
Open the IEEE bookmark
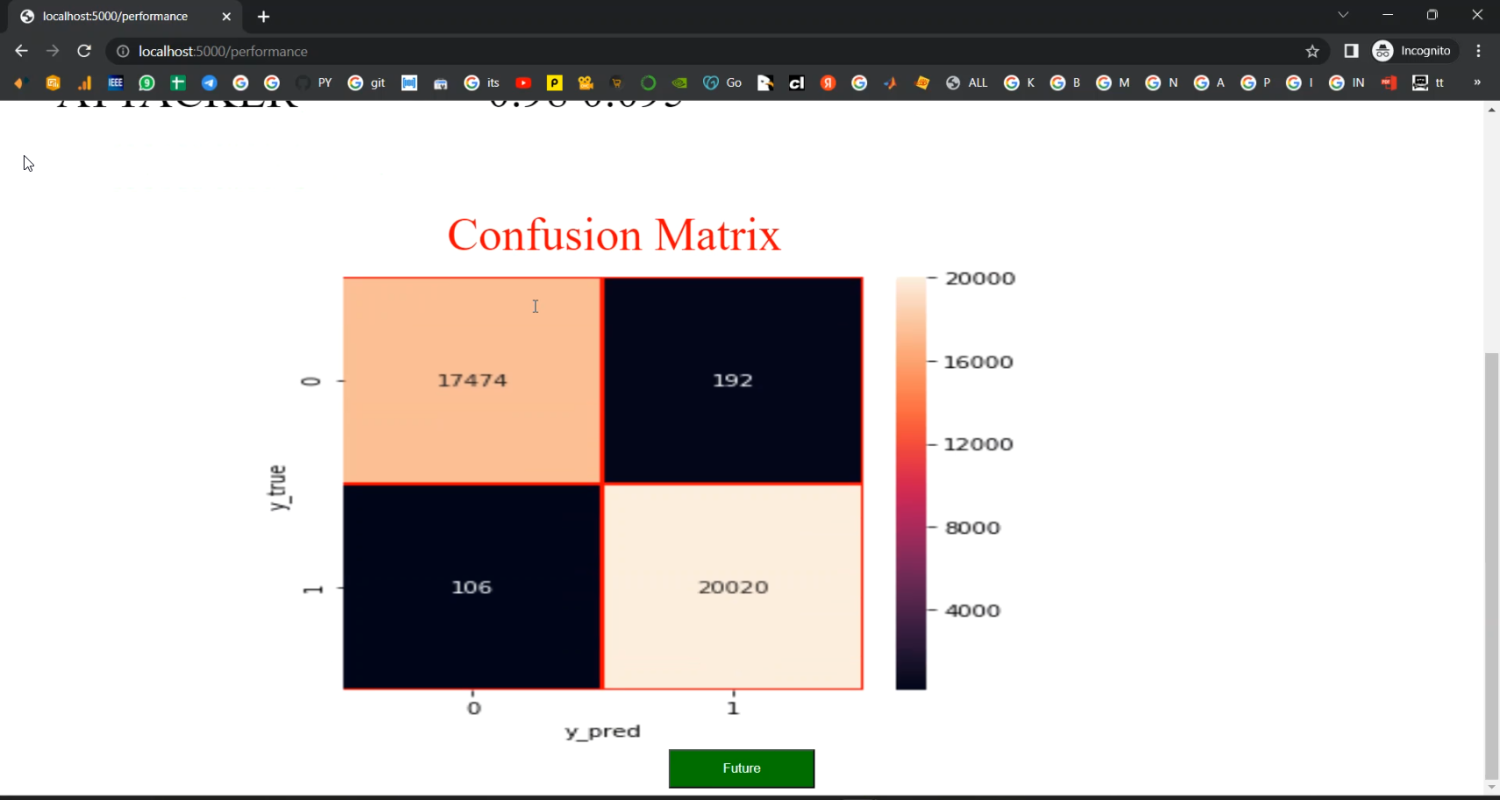pos(115,83)
